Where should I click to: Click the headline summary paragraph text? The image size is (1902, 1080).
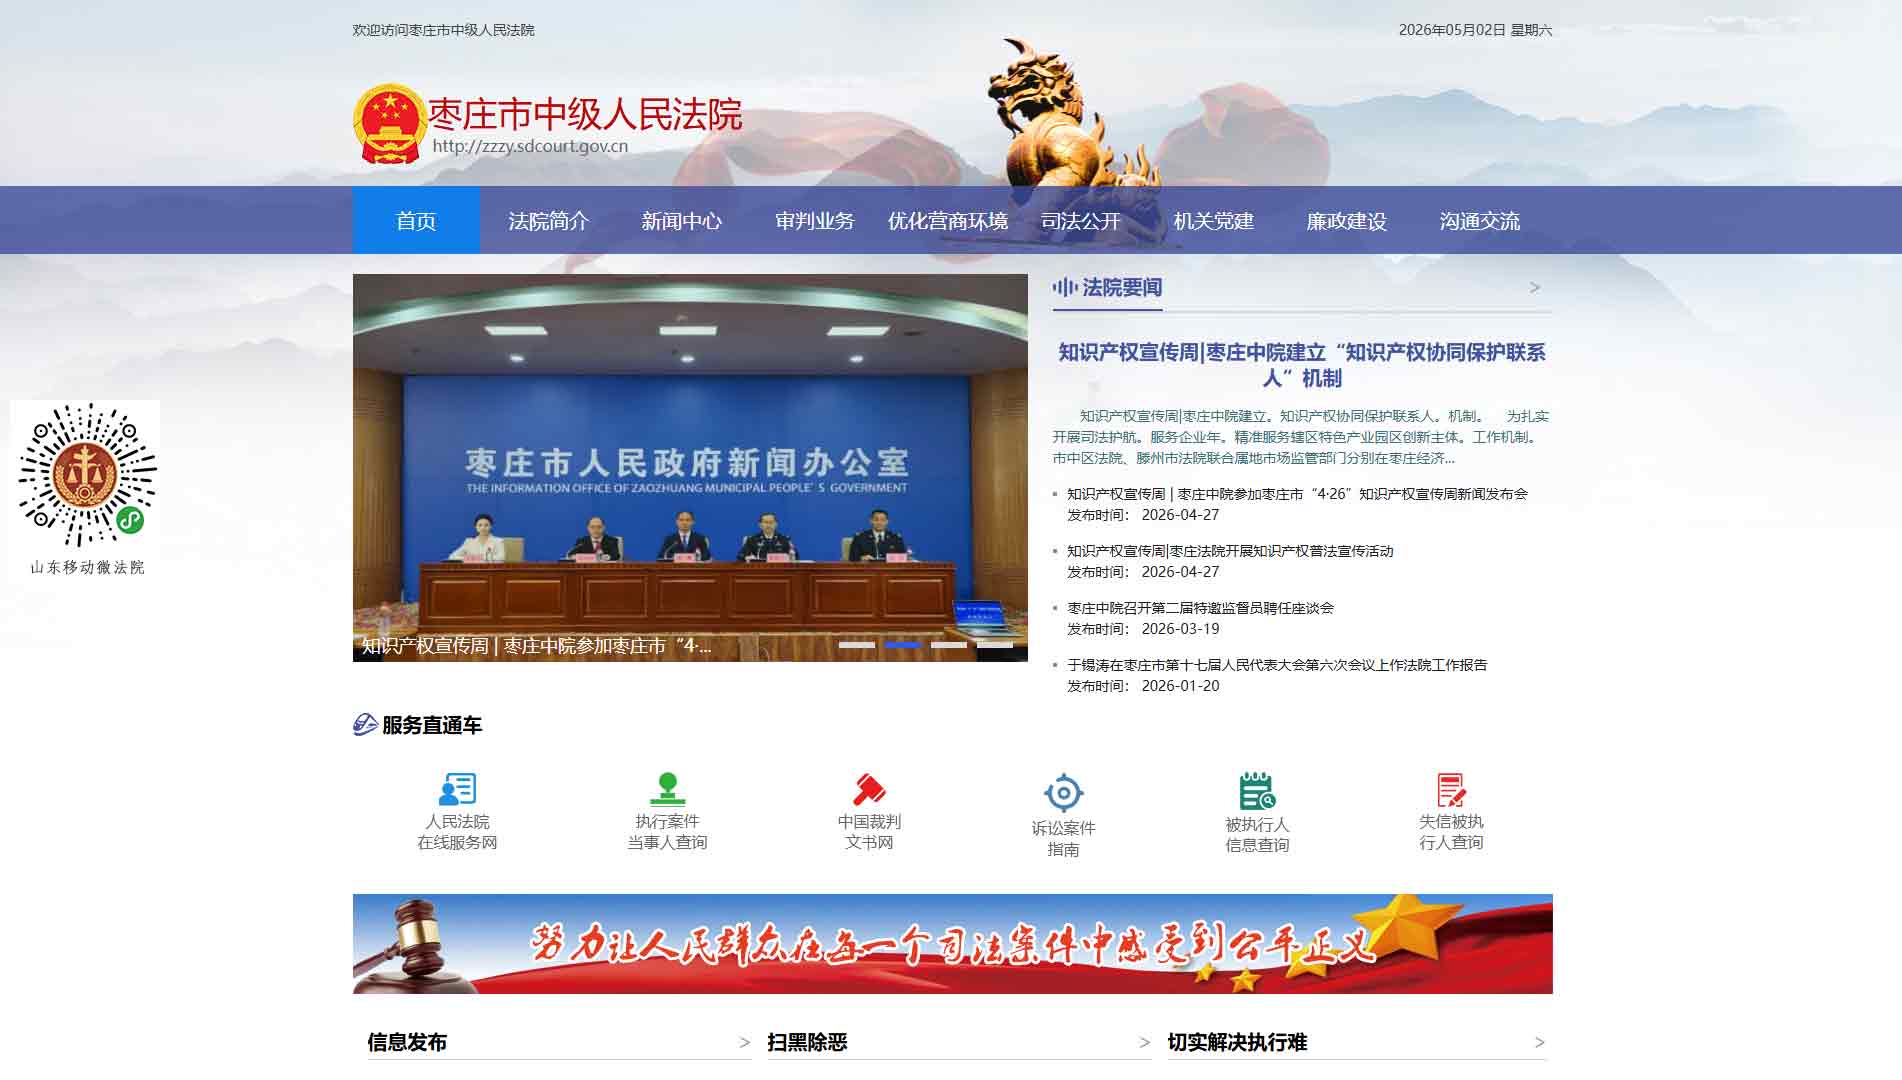(x=1301, y=437)
